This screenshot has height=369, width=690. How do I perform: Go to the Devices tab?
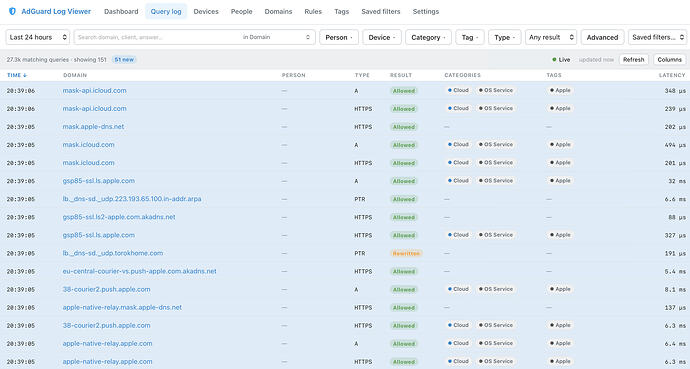tap(206, 11)
